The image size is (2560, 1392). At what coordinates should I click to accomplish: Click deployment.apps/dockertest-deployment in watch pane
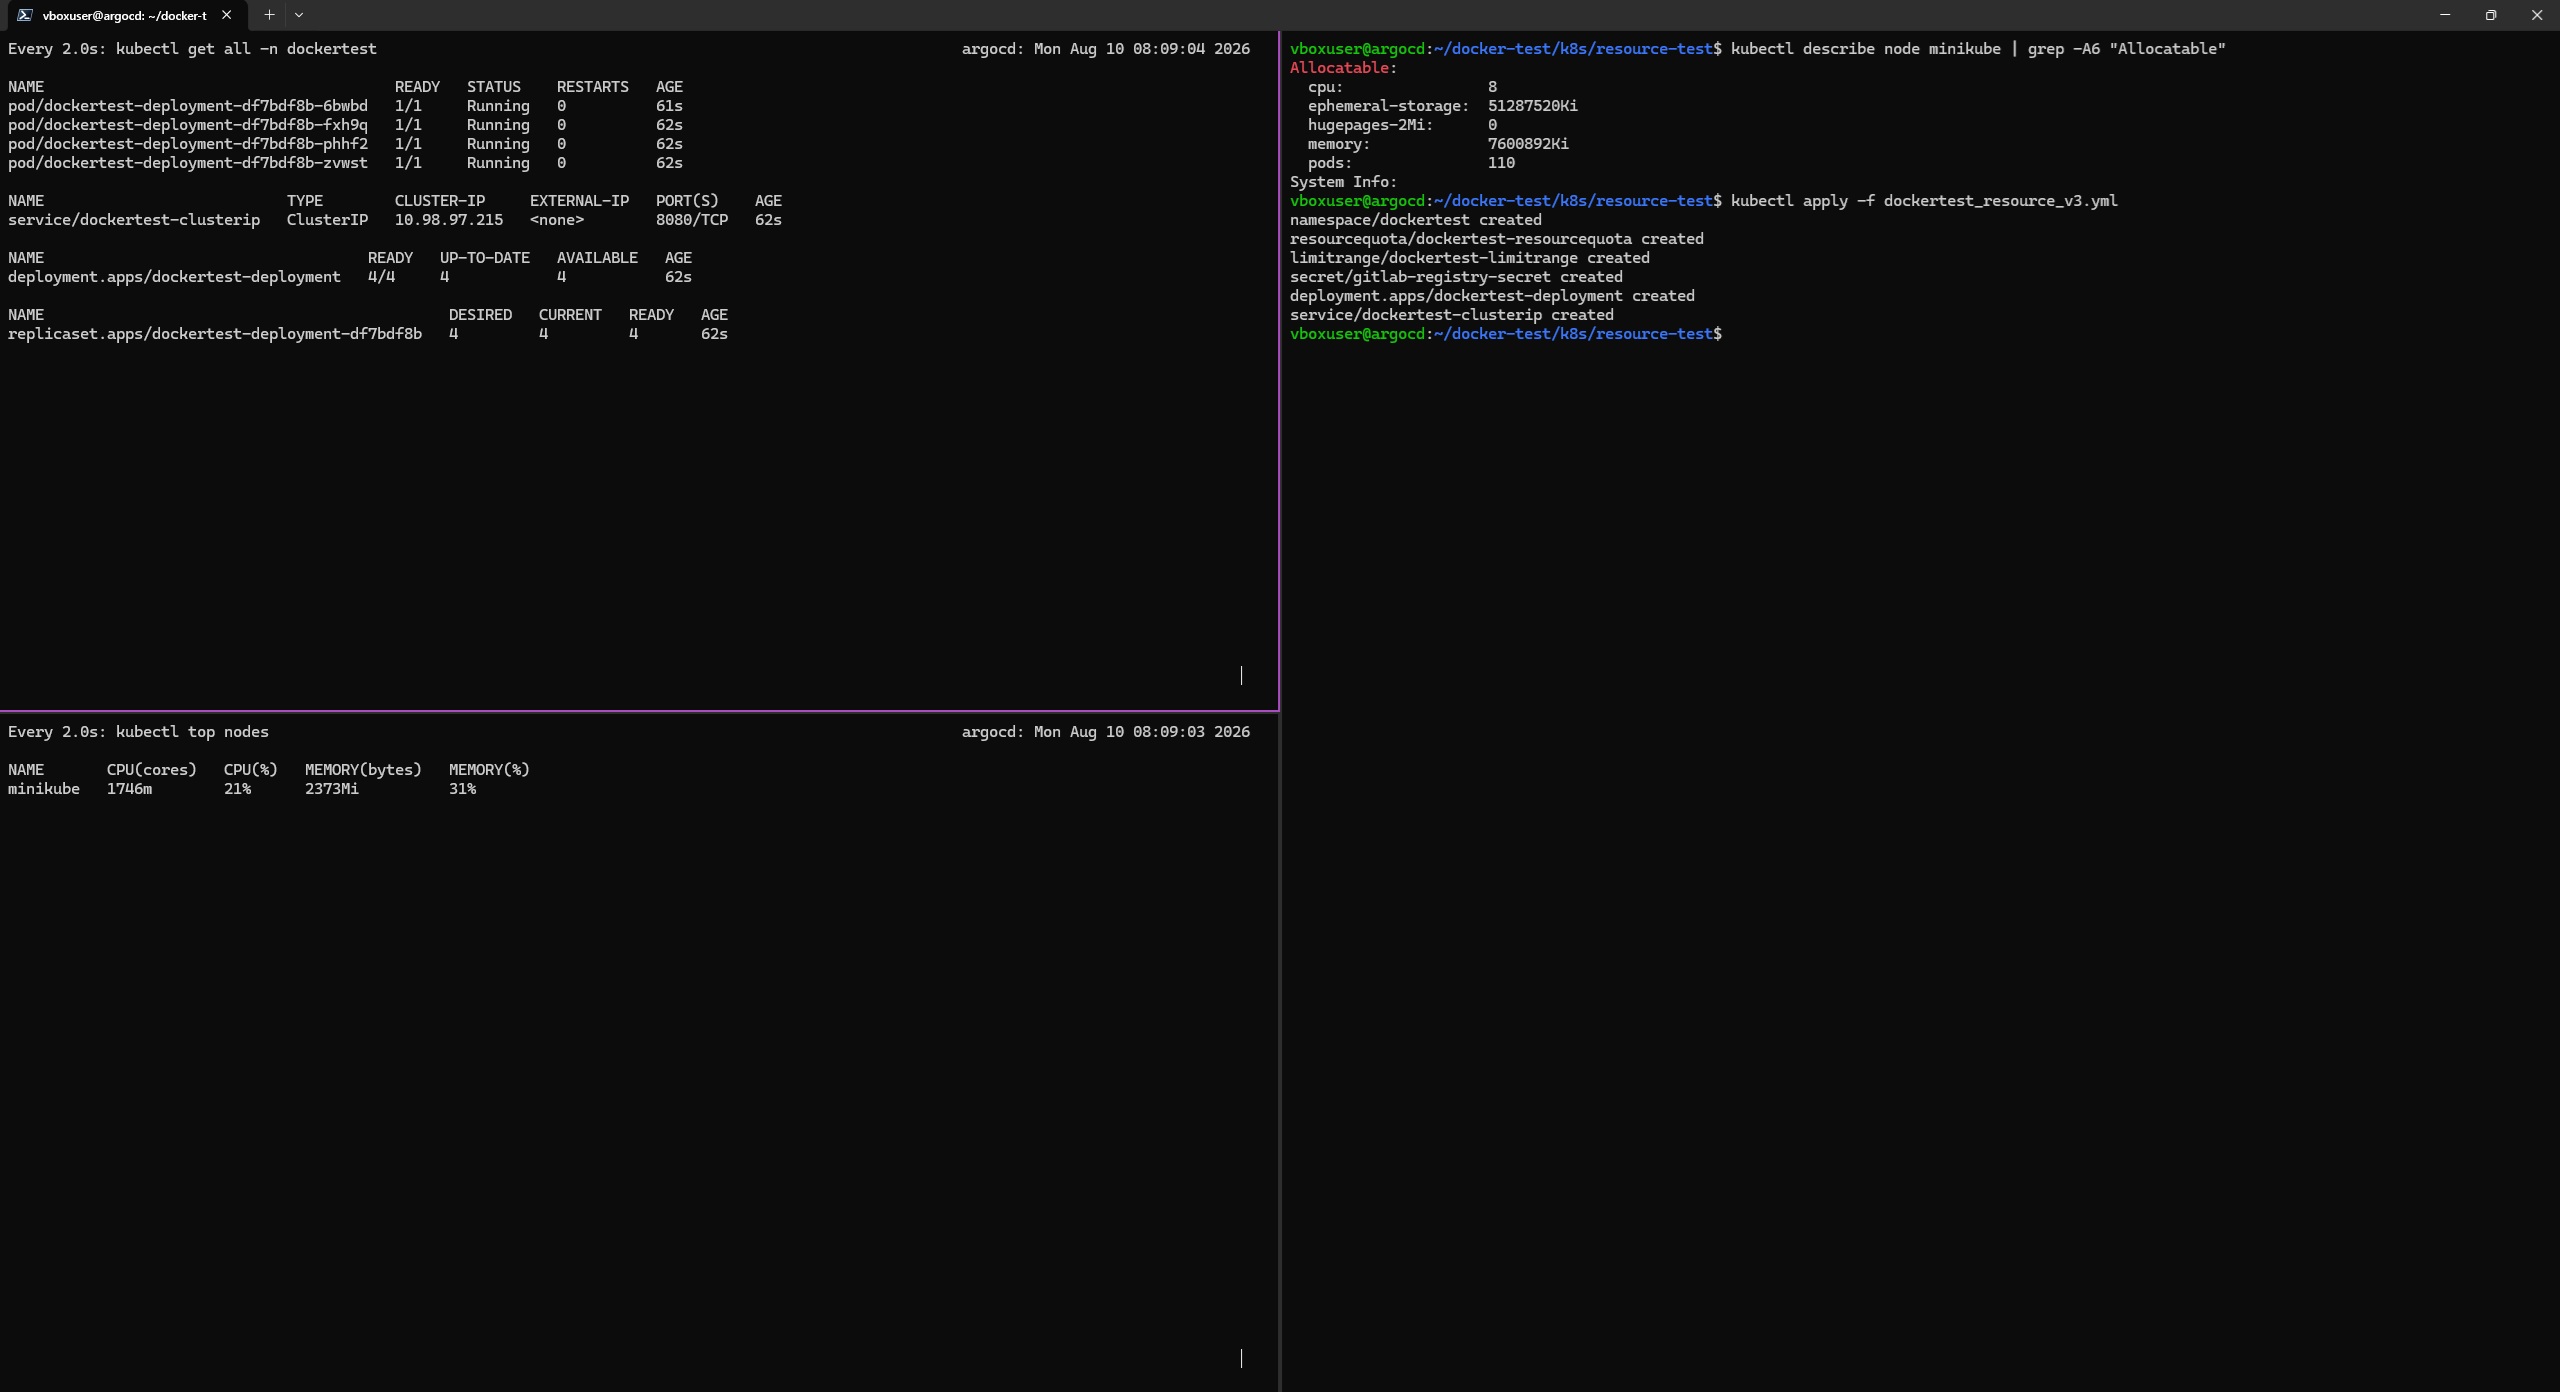point(174,277)
